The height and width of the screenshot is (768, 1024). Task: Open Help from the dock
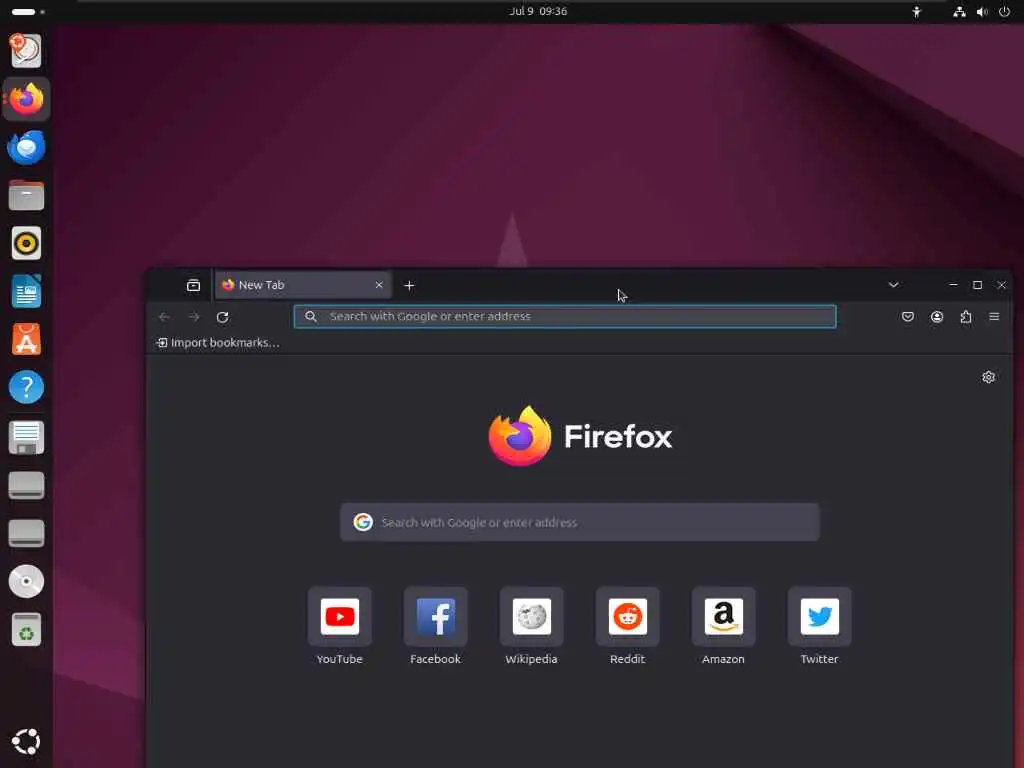click(26, 387)
